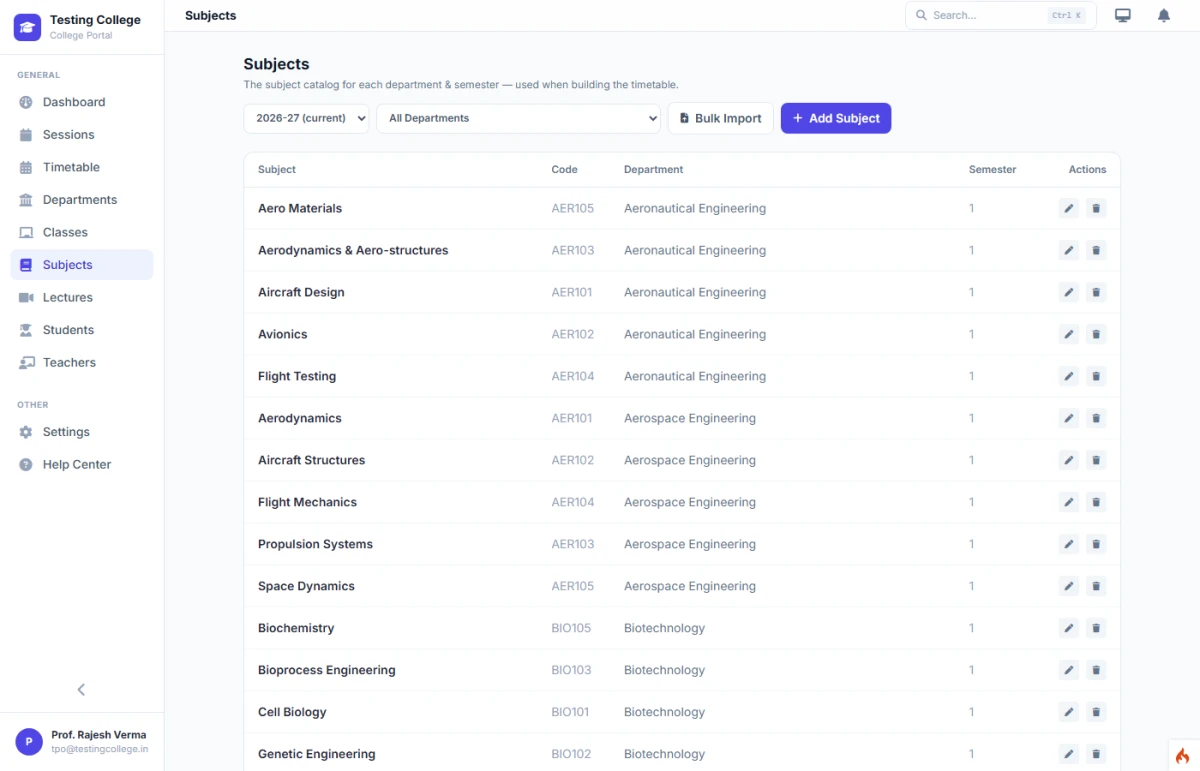Delete the Genetic Engineering subject
Viewport: 1200px width, 771px height.
1096,755
